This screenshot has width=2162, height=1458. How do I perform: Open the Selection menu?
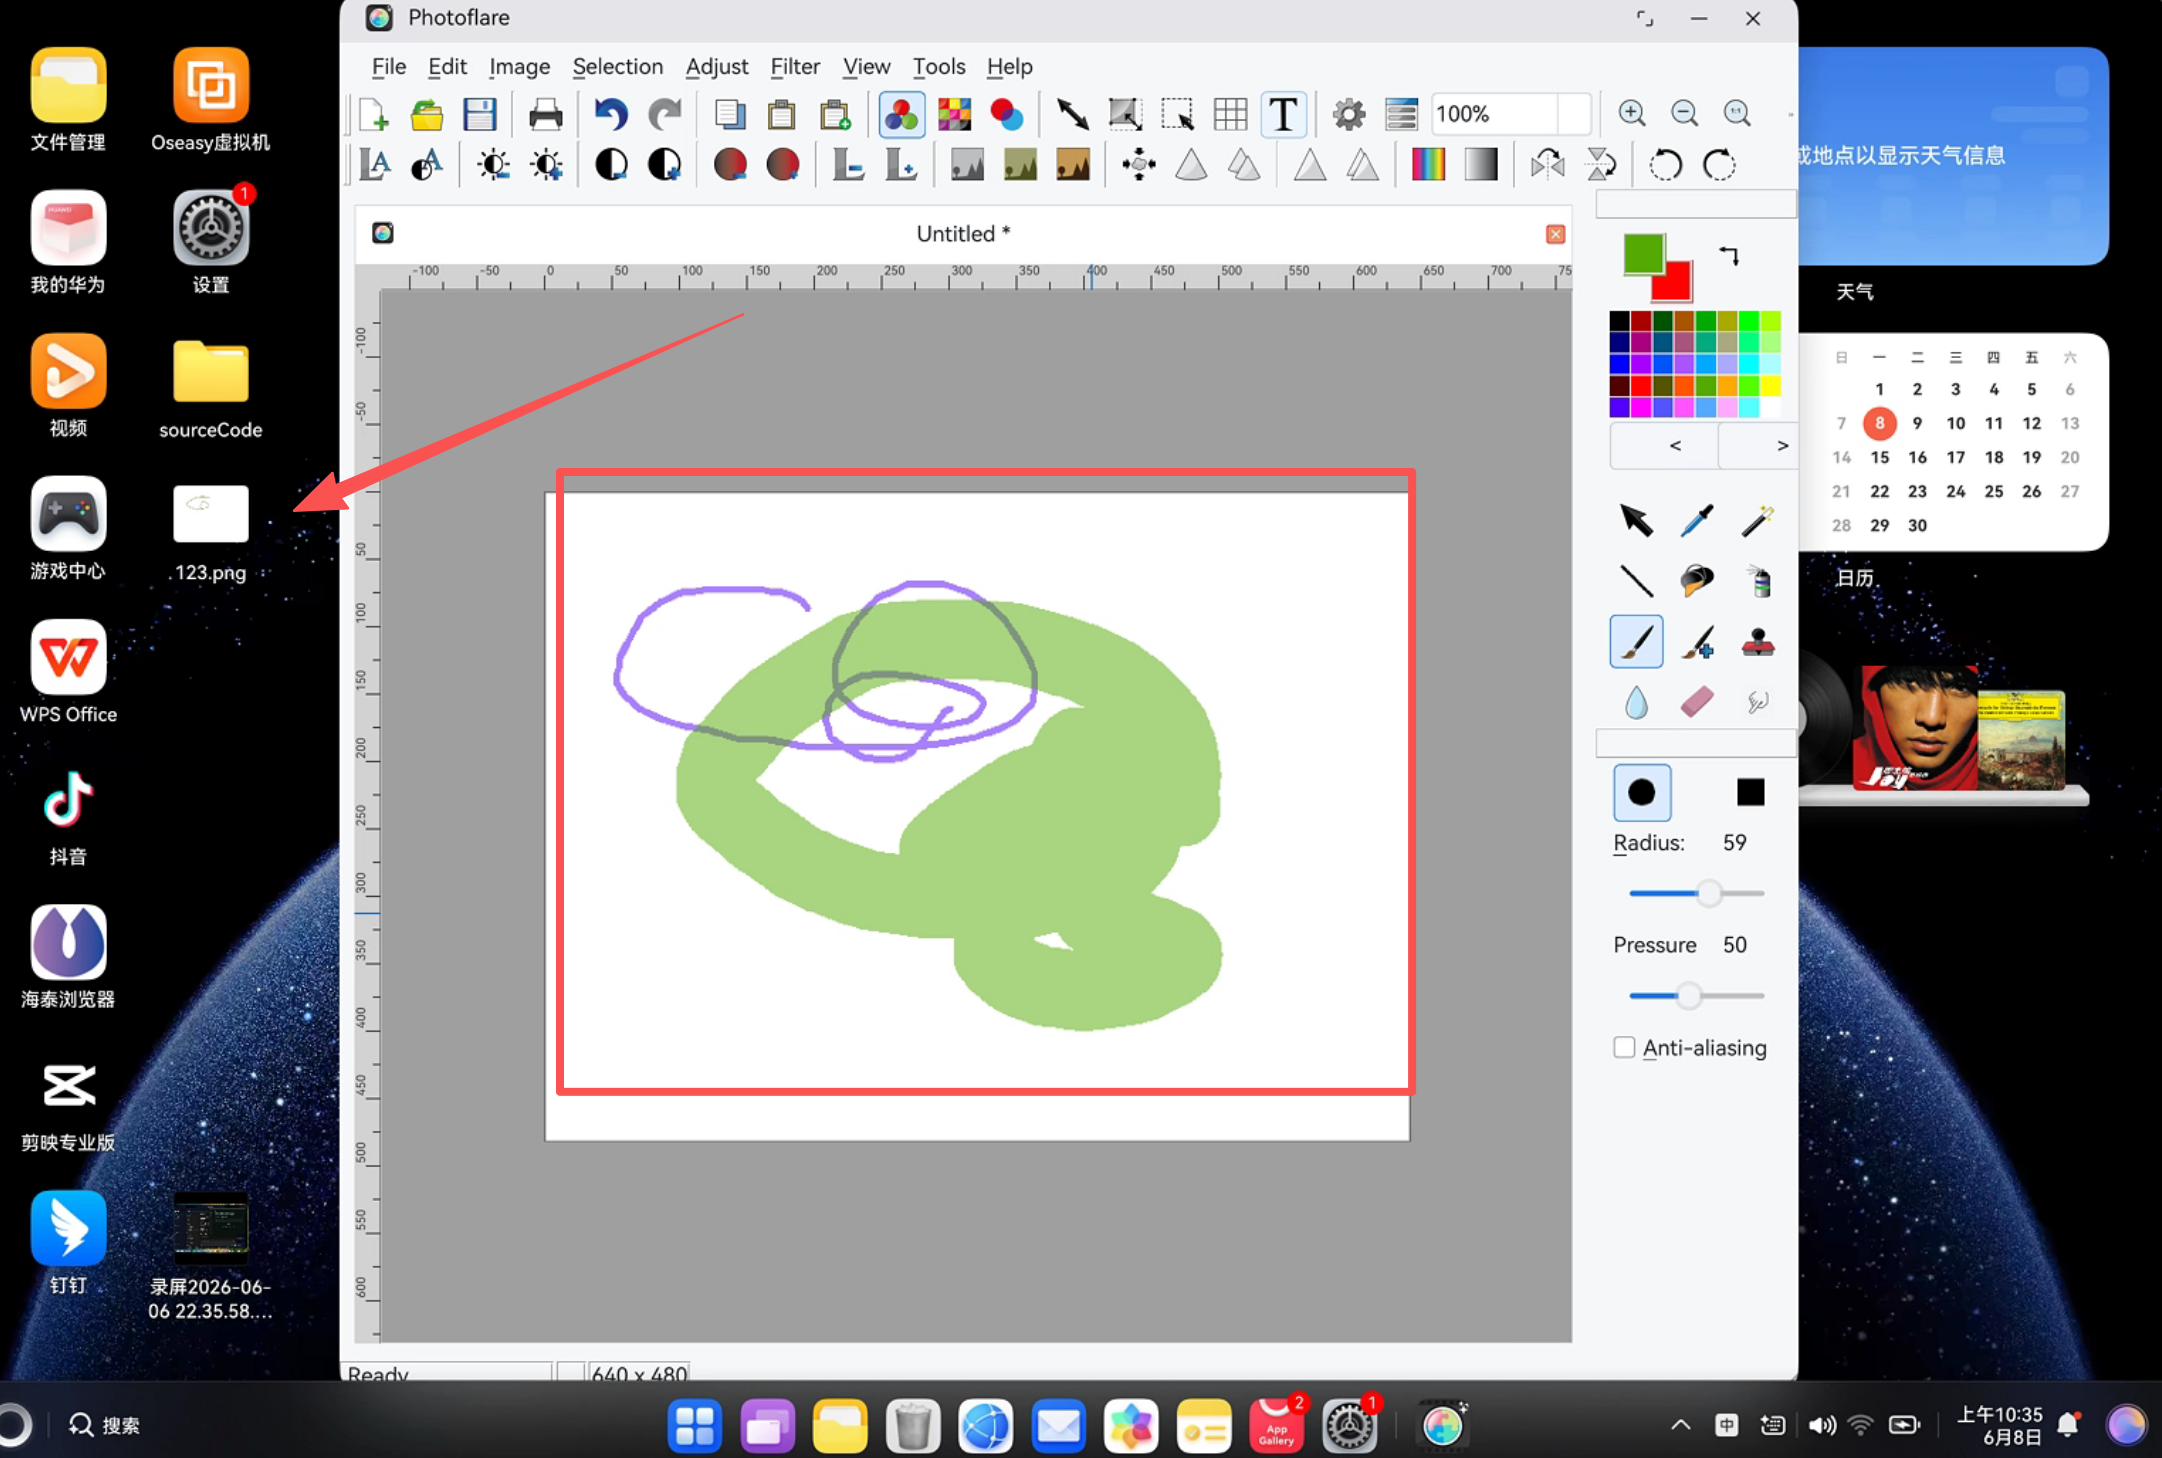617,67
